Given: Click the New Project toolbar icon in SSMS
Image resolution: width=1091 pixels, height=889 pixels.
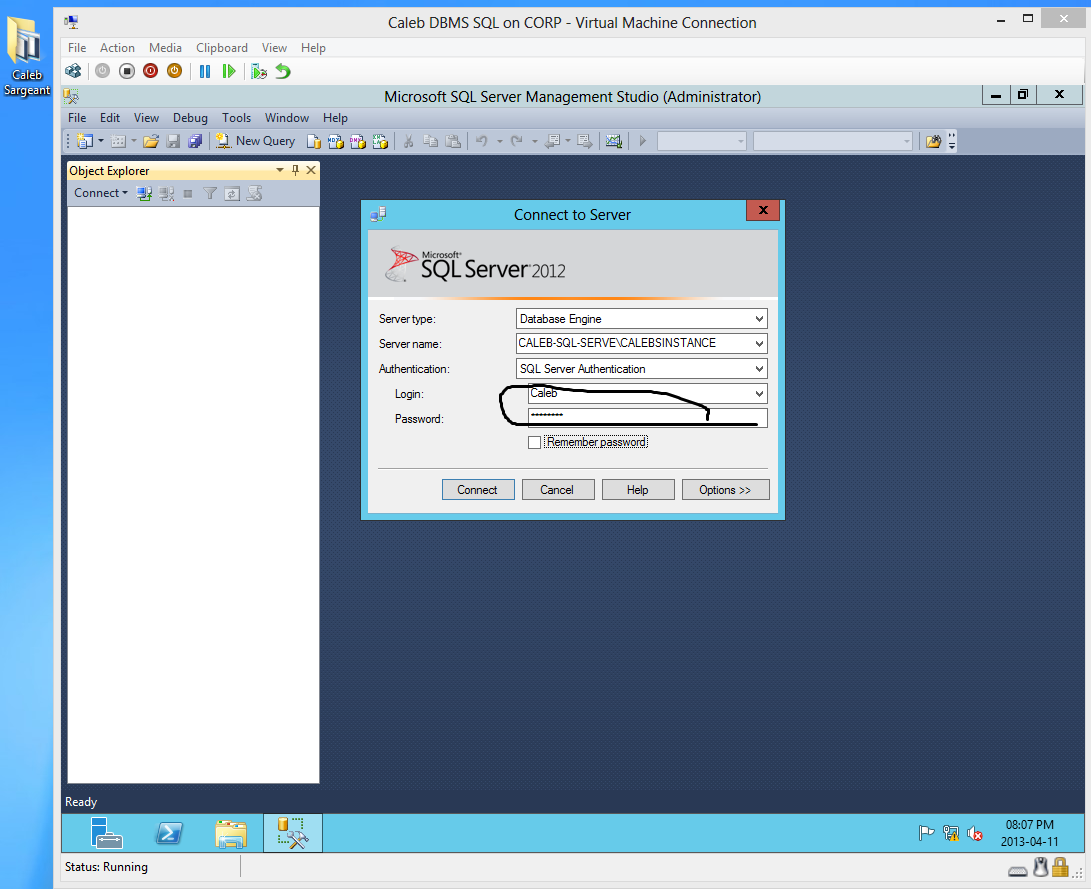Looking at the screenshot, I should pyautogui.click(x=85, y=141).
